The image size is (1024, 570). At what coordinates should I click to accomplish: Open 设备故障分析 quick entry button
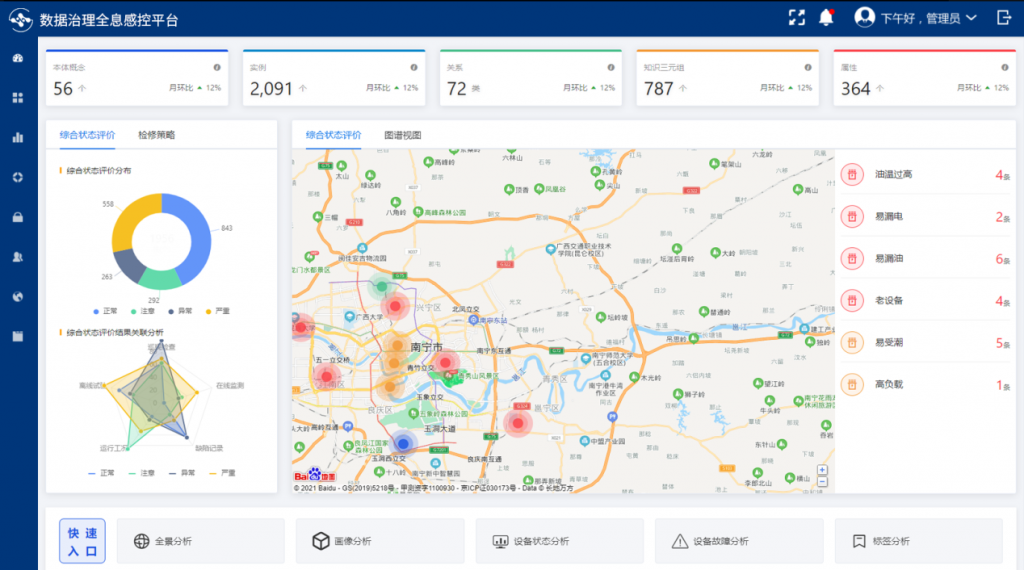coord(739,541)
